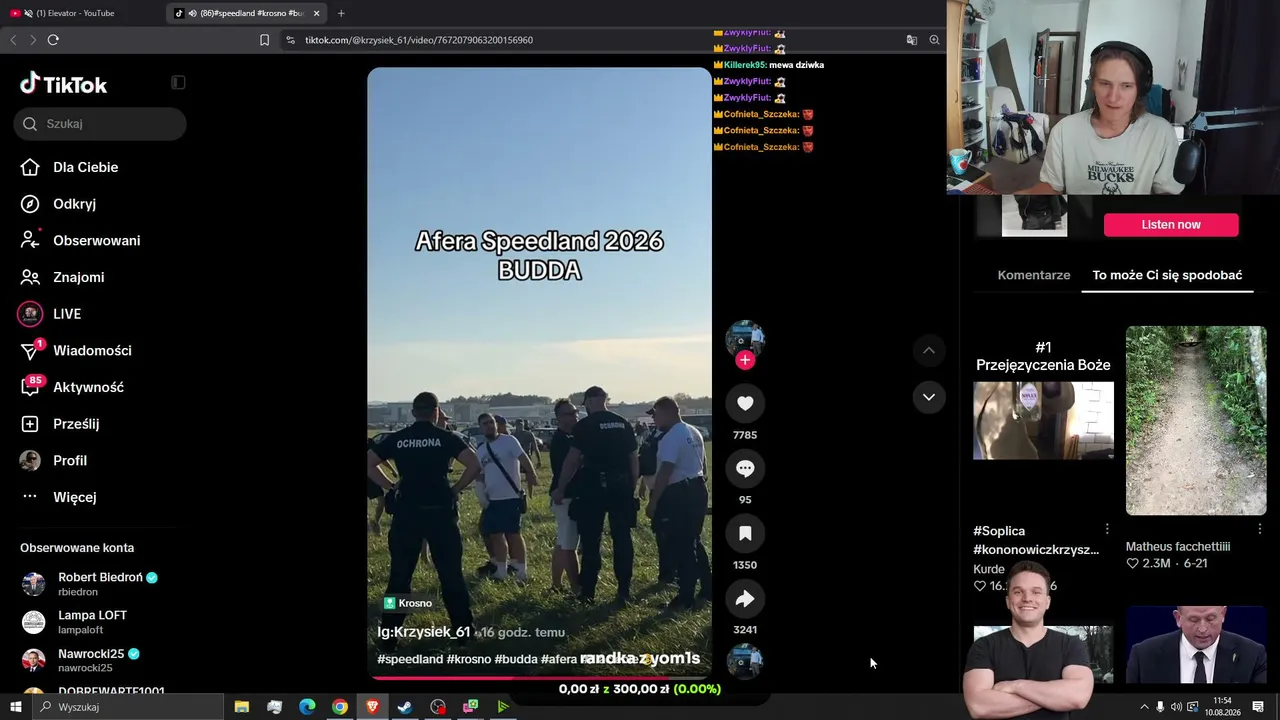The width and height of the screenshot is (1280, 720).
Task: Open the video creator's avatar
Action: coord(745,339)
